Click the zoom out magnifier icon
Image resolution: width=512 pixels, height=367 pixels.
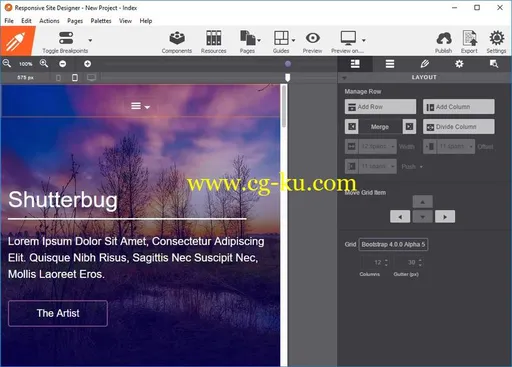point(7,63)
